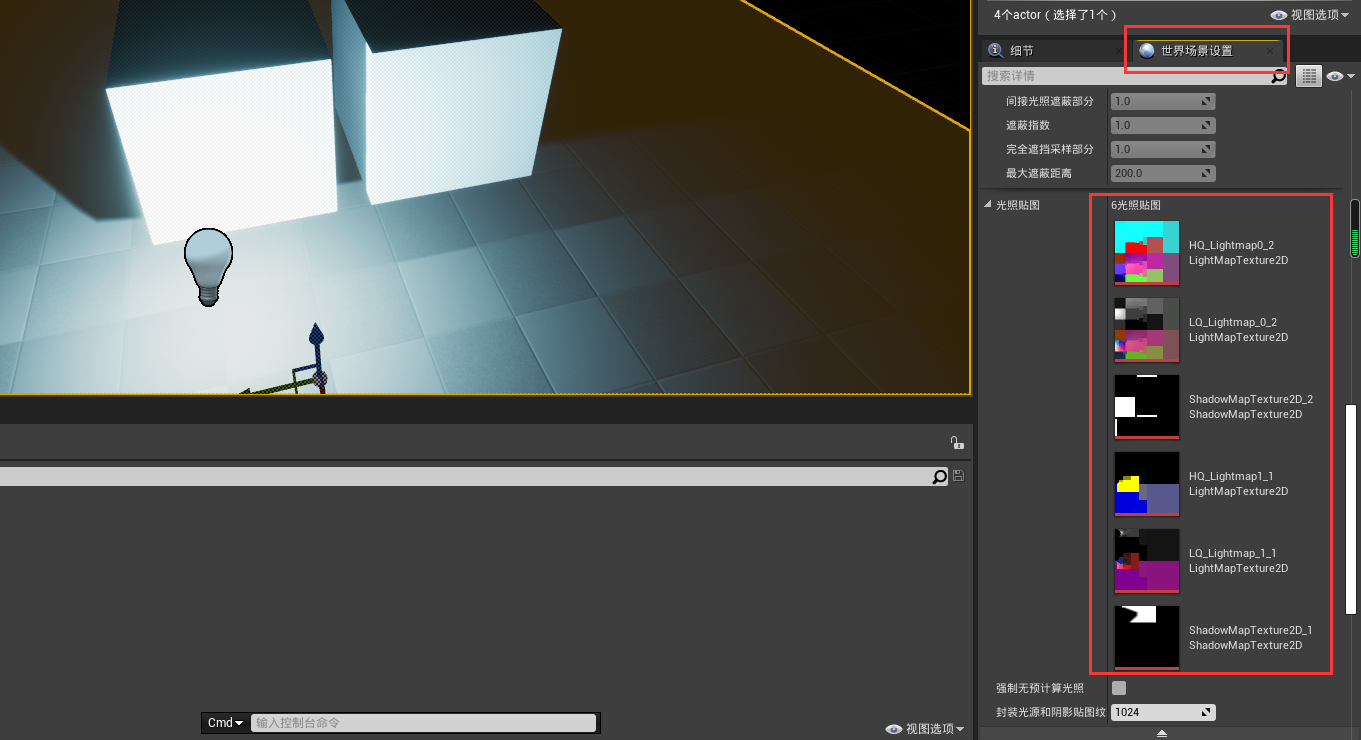The image size is (1361, 740).
Task: Close the 世界场景设置 tab
Action: click(1270, 51)
